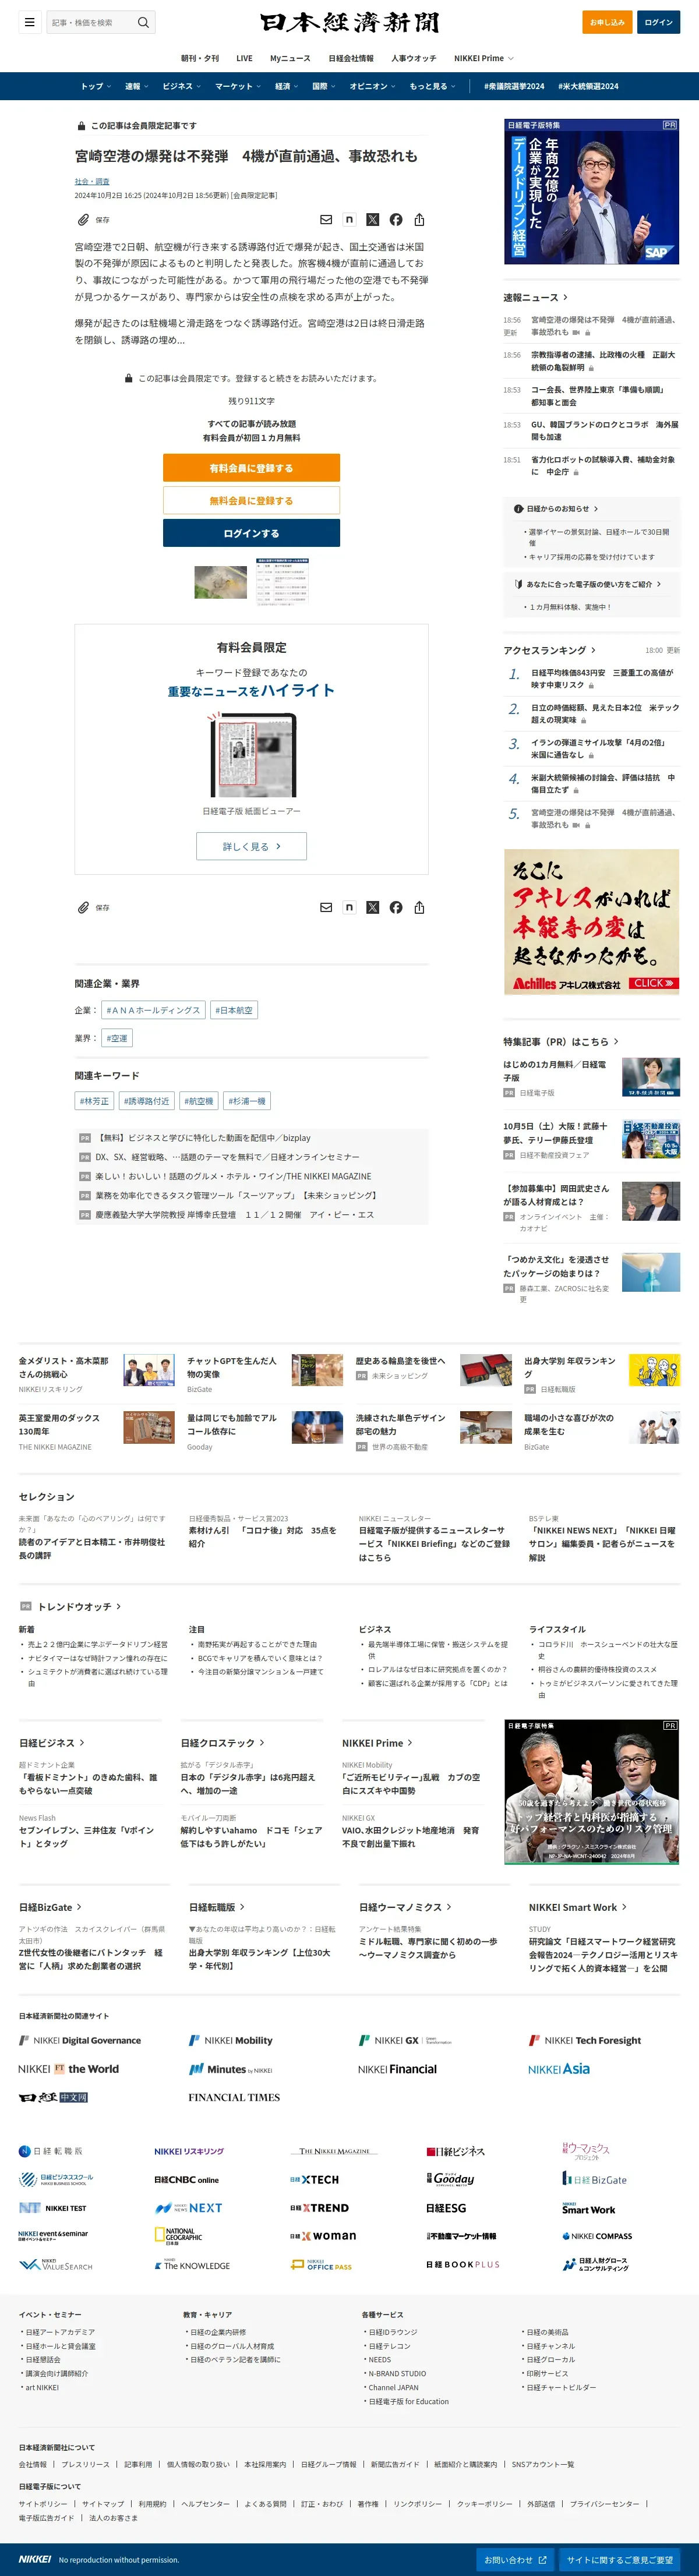Select the #空運 industry tag
Viewport: 699px width, 2576px height.
117,1038
